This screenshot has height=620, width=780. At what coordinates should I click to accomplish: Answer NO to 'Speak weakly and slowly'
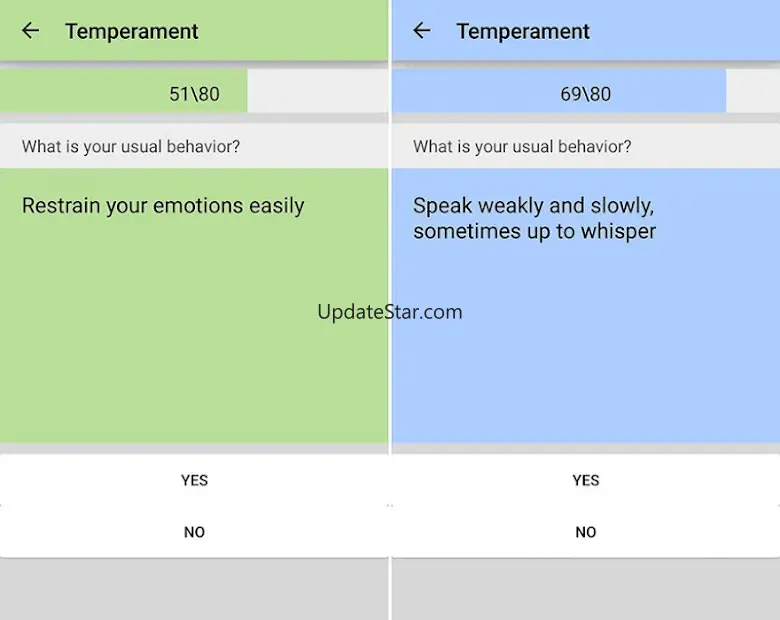pos(585,532)
